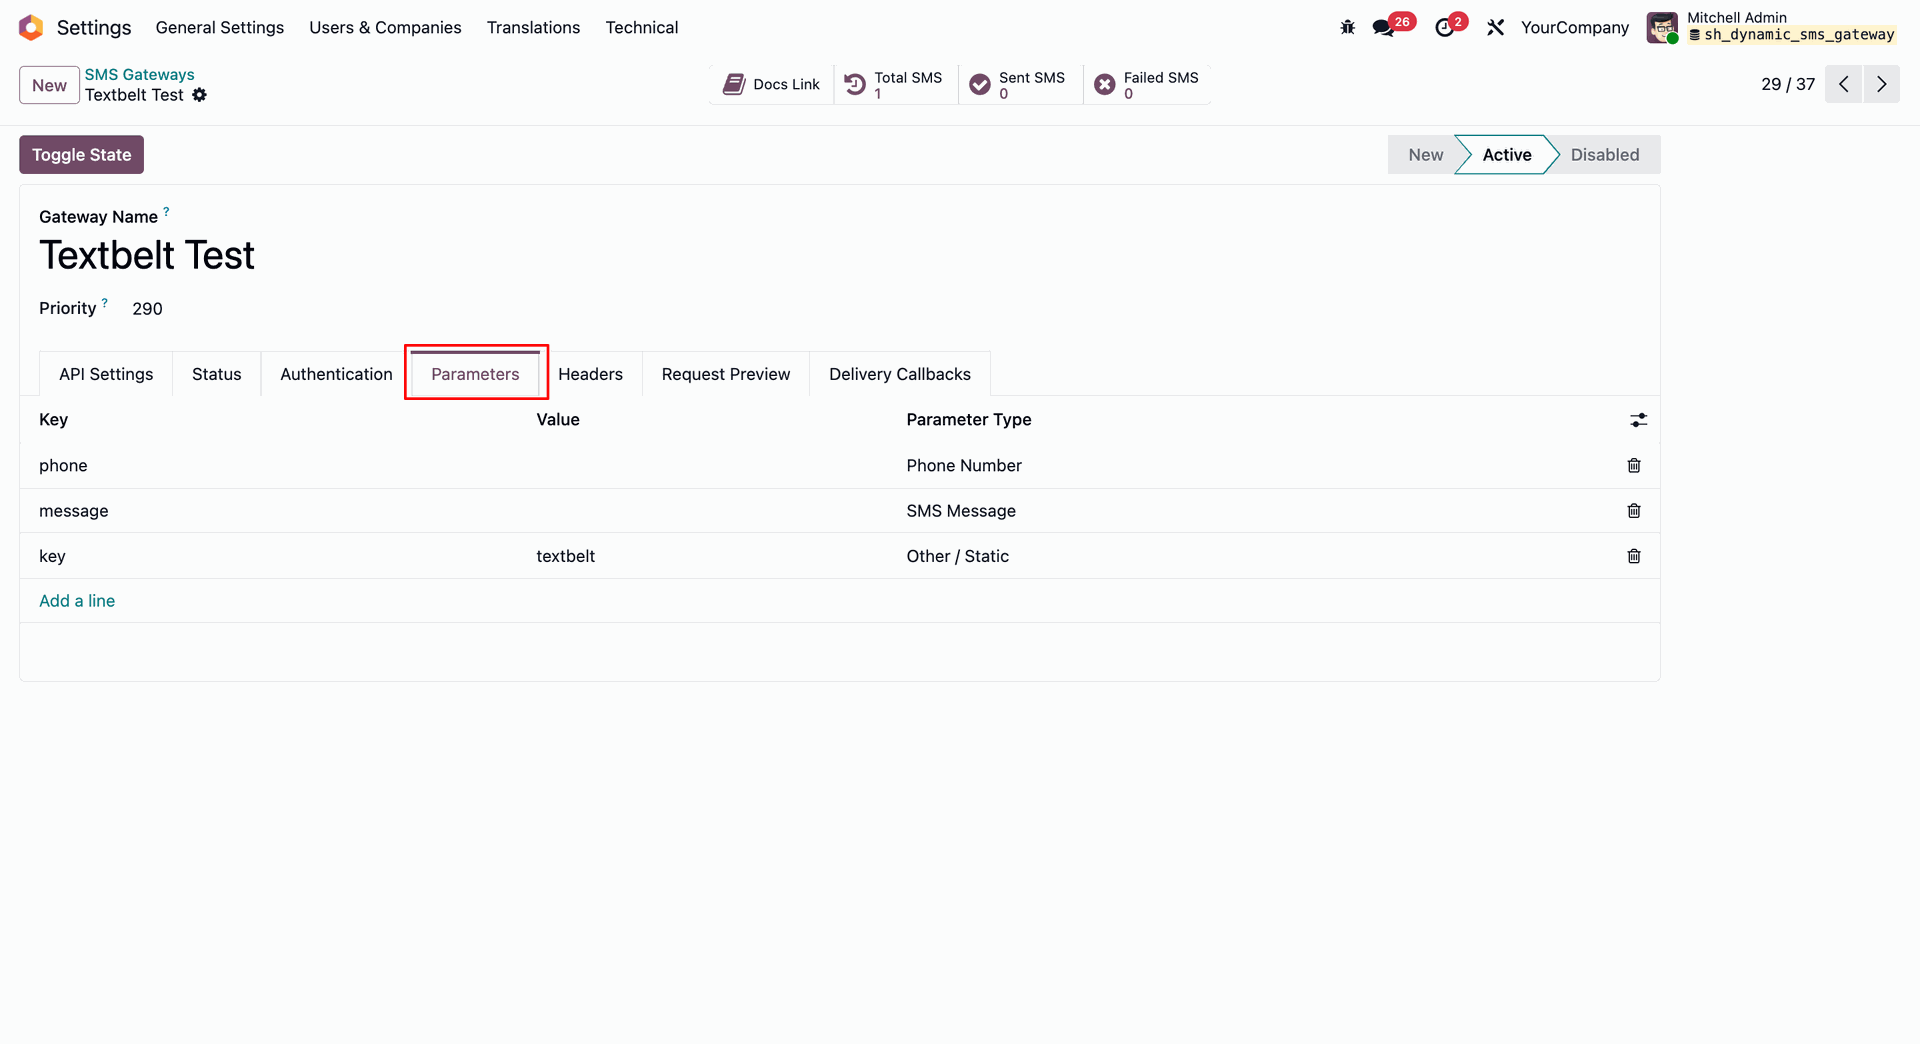Set status to Active stage

coord(1506,155)
